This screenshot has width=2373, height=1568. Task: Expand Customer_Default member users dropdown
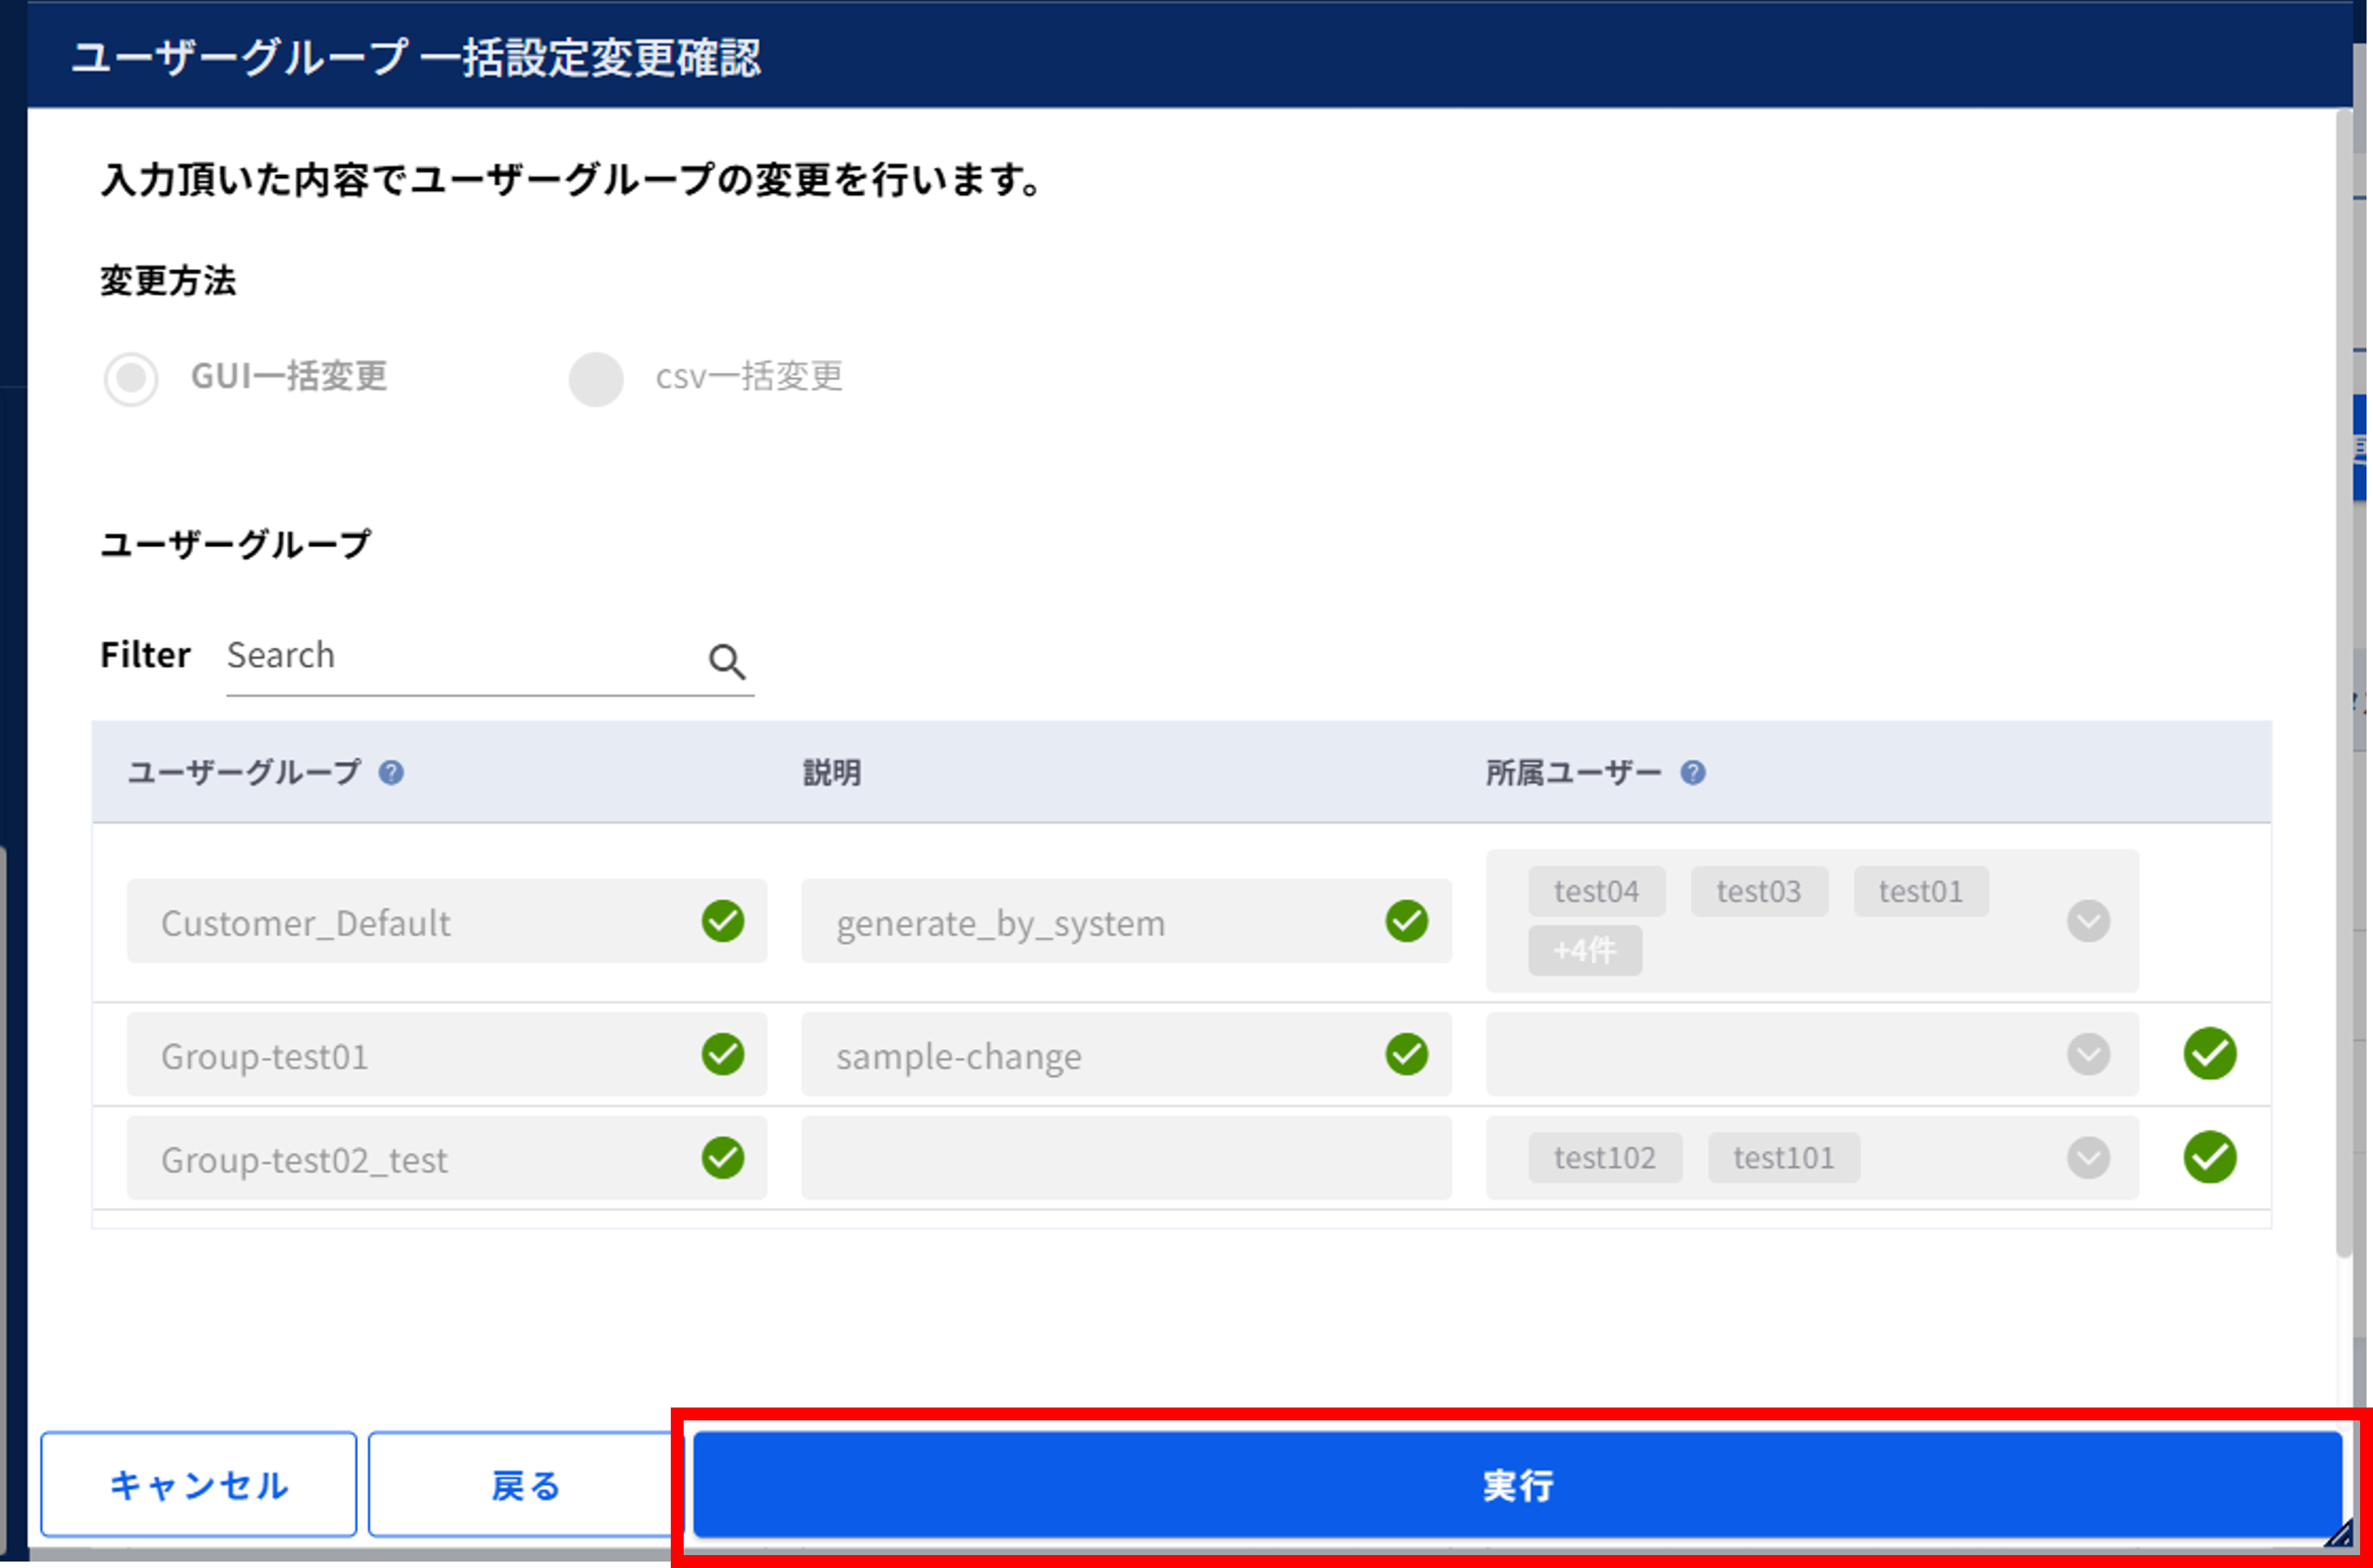(x=2088, y=921)
